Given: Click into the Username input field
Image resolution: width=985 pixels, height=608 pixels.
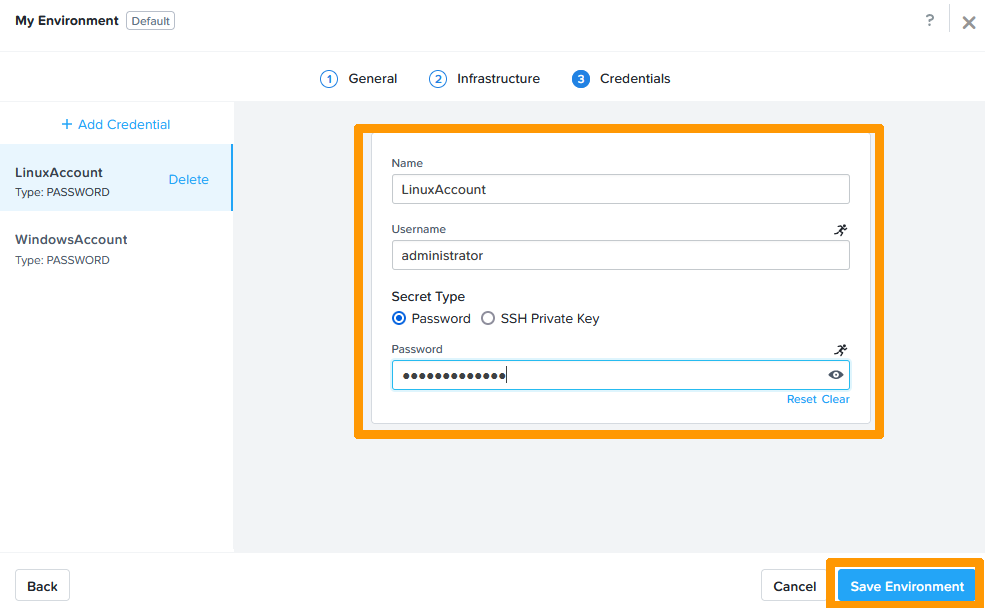Looking at the screenshot, I should (x=620, y=256).
